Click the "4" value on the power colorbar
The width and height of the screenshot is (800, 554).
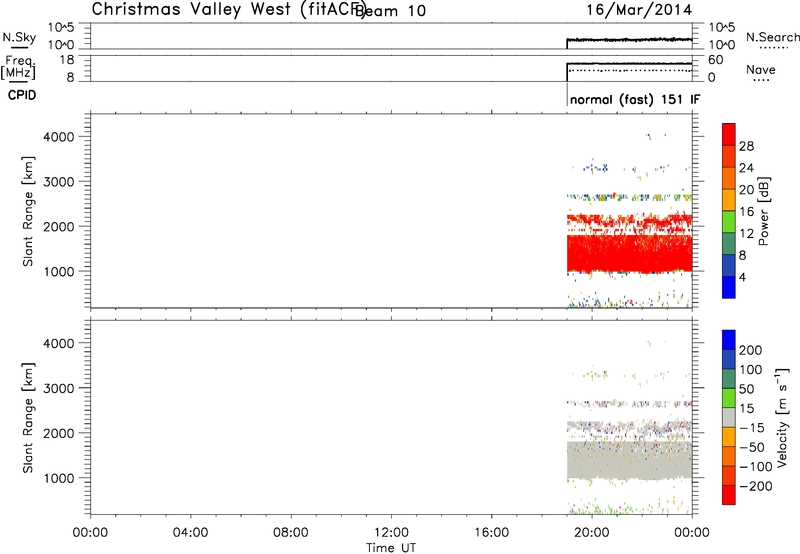click(742, 278)
